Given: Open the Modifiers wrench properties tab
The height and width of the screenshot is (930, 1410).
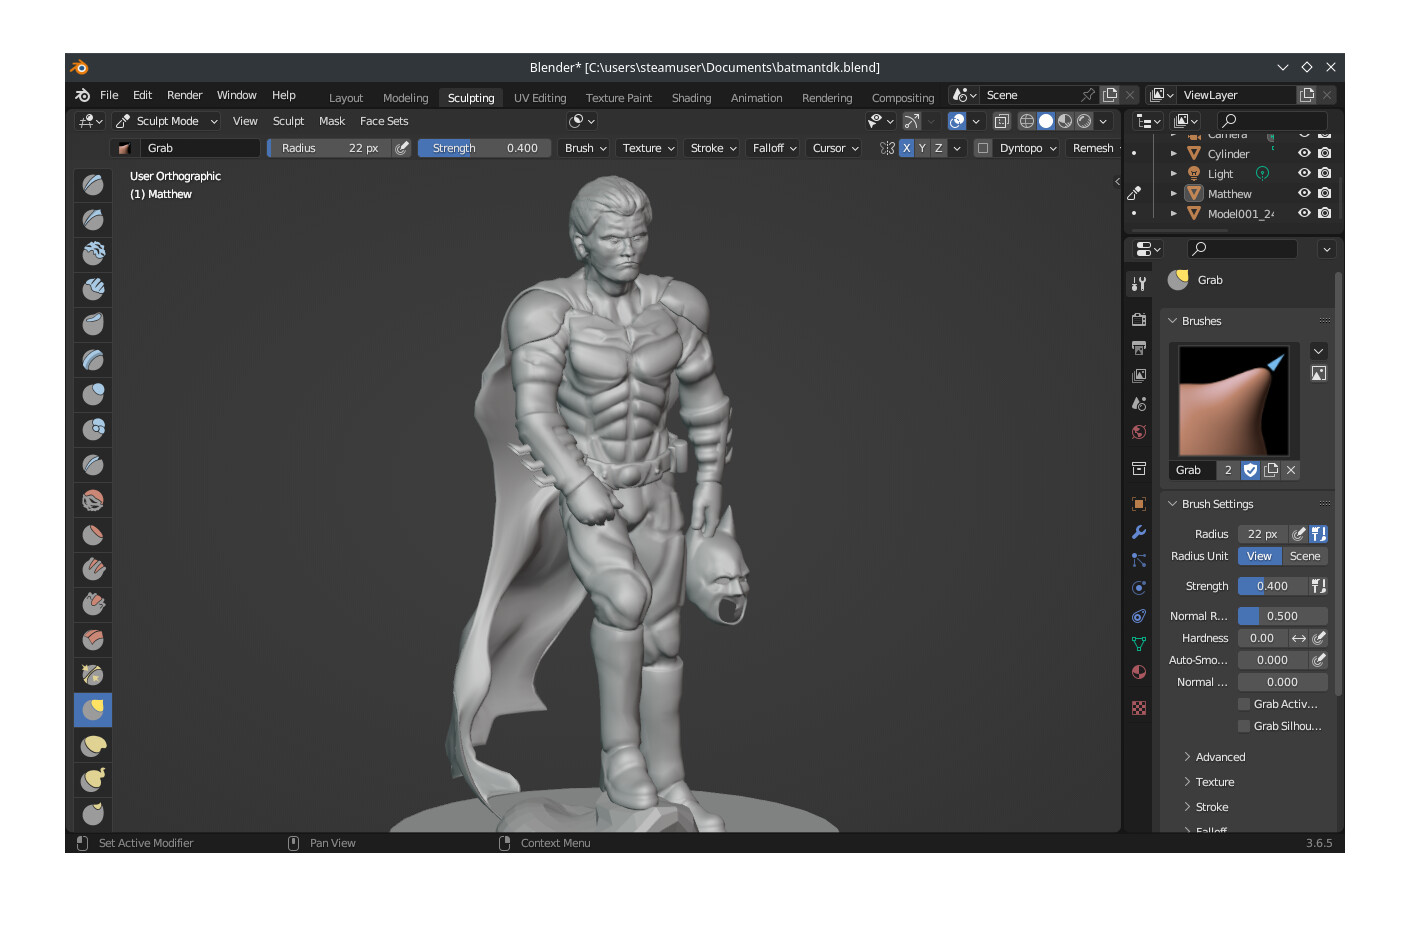Looking at the screenshot, I should 1138,532.
